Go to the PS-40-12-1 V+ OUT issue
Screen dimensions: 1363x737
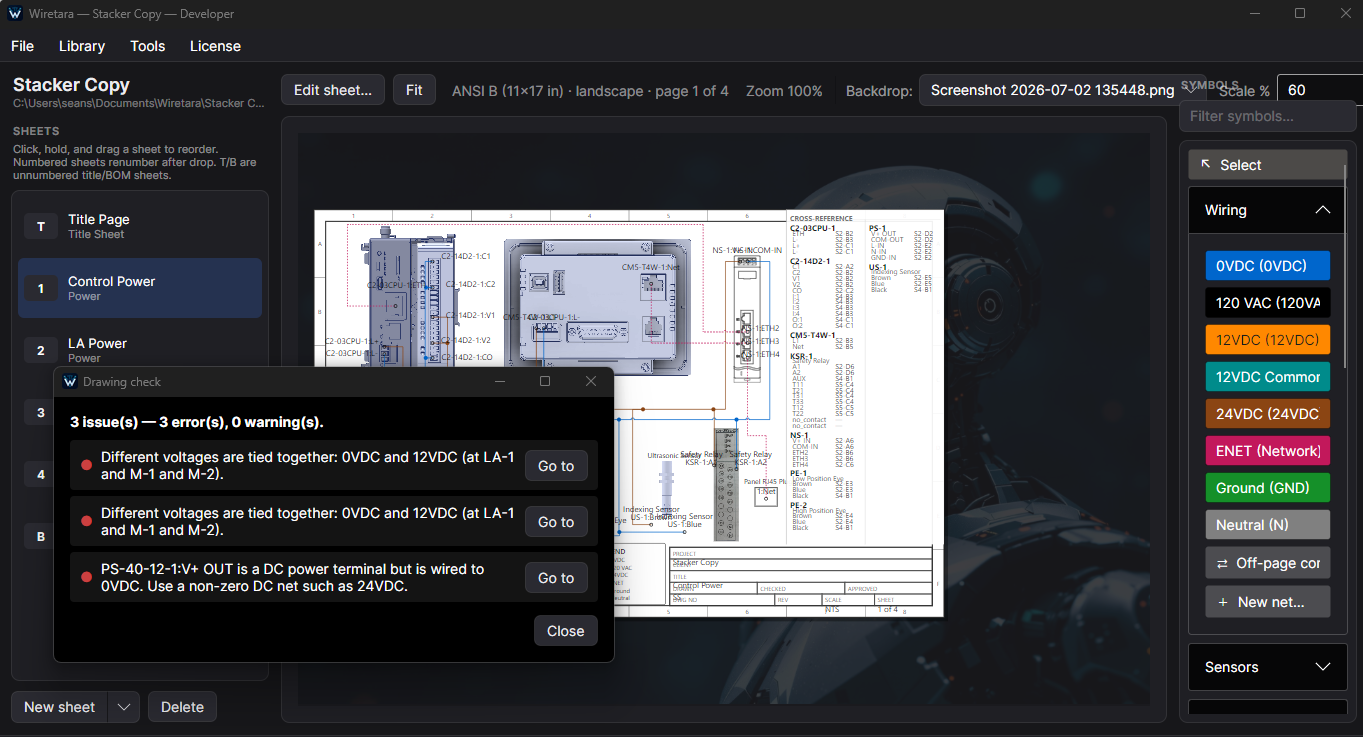(x=556, y=578)
